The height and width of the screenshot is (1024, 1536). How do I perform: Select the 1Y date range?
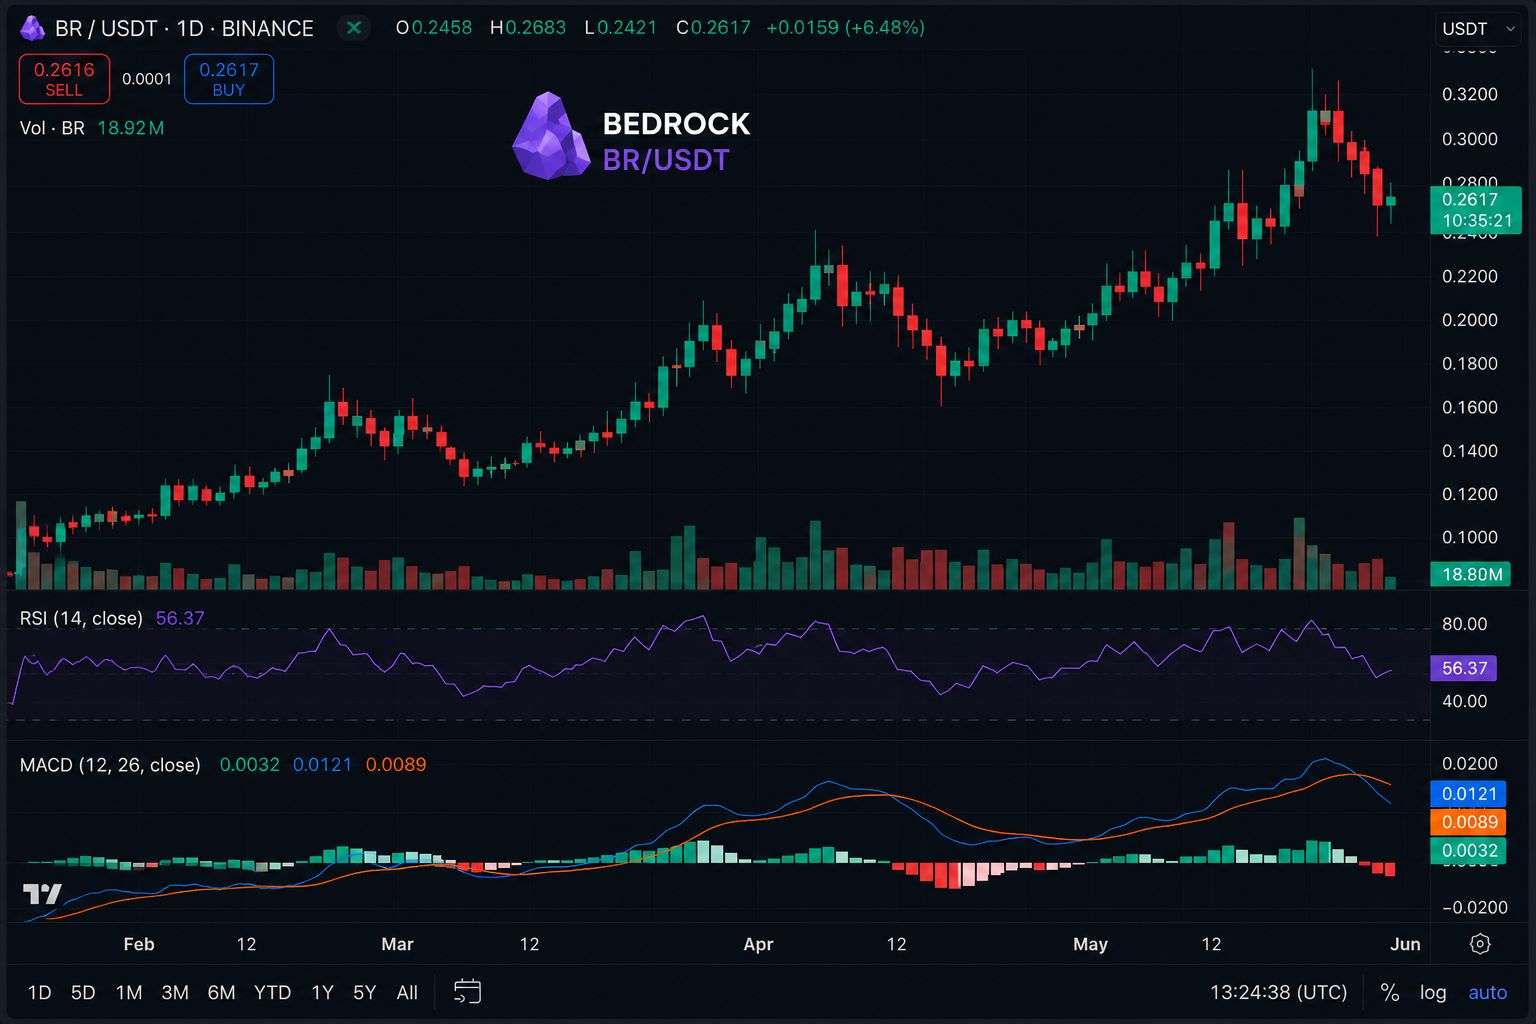pyautogui.click(x=322, y=992)
